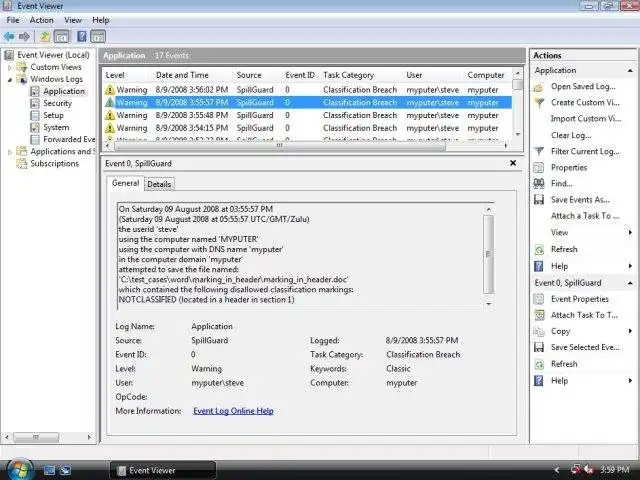Click the Find action
The height and width of the screenshot is (480, 640).
(x=561, y=184)
